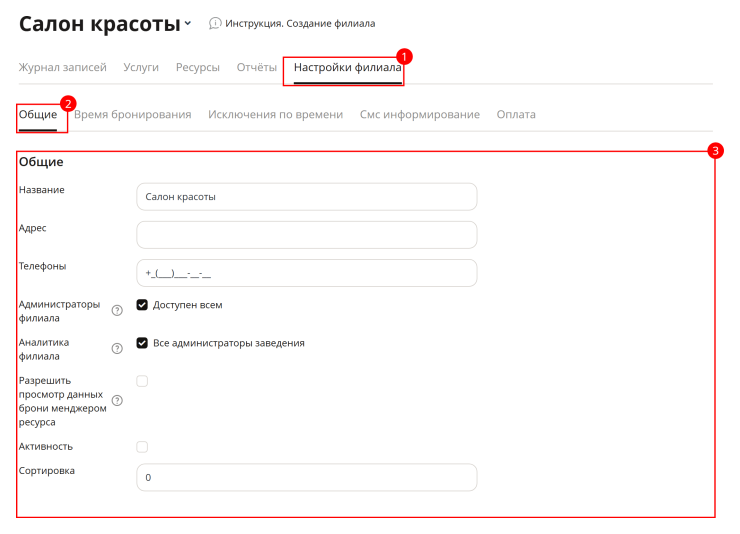Click help icon for Администраторы филиала
The height and width of the screenshot is (534, 740).
coord(117,310)
